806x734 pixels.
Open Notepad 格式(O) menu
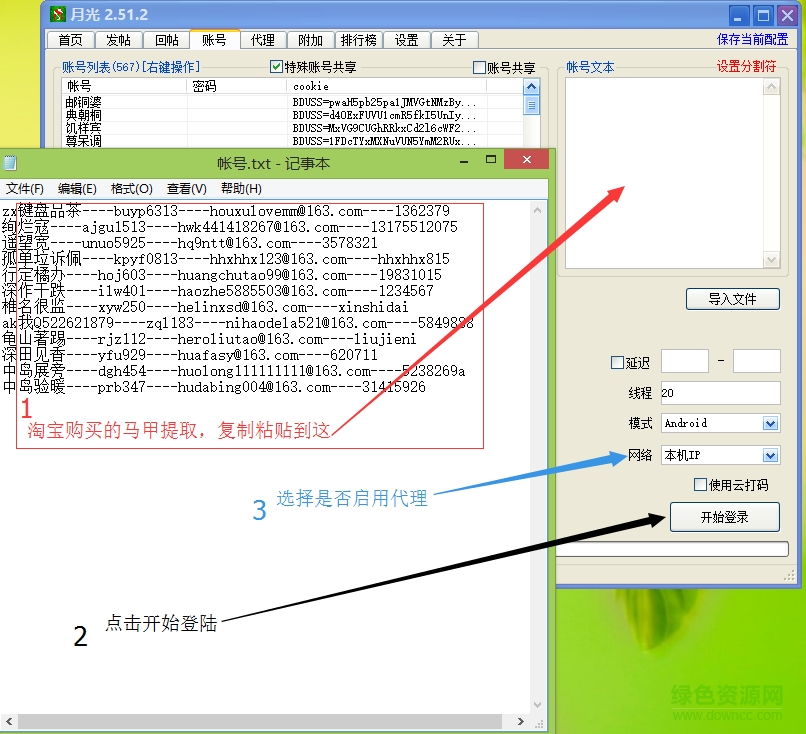coord(132,189)
